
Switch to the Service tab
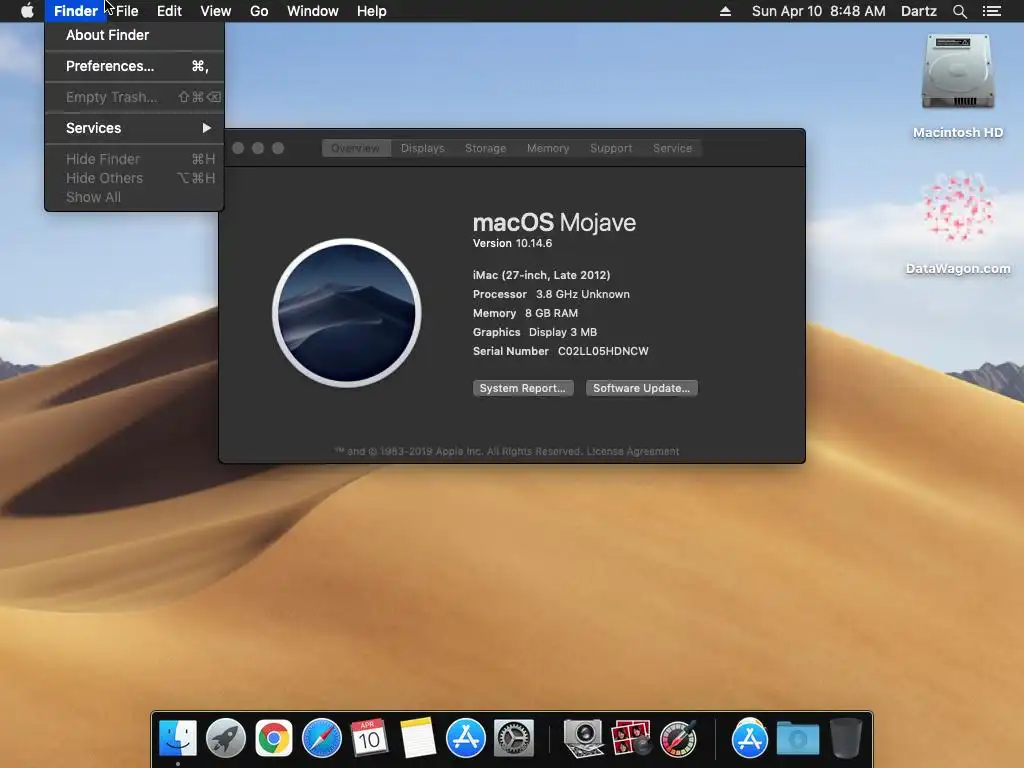pyautogui.click(x=672, y=148)
